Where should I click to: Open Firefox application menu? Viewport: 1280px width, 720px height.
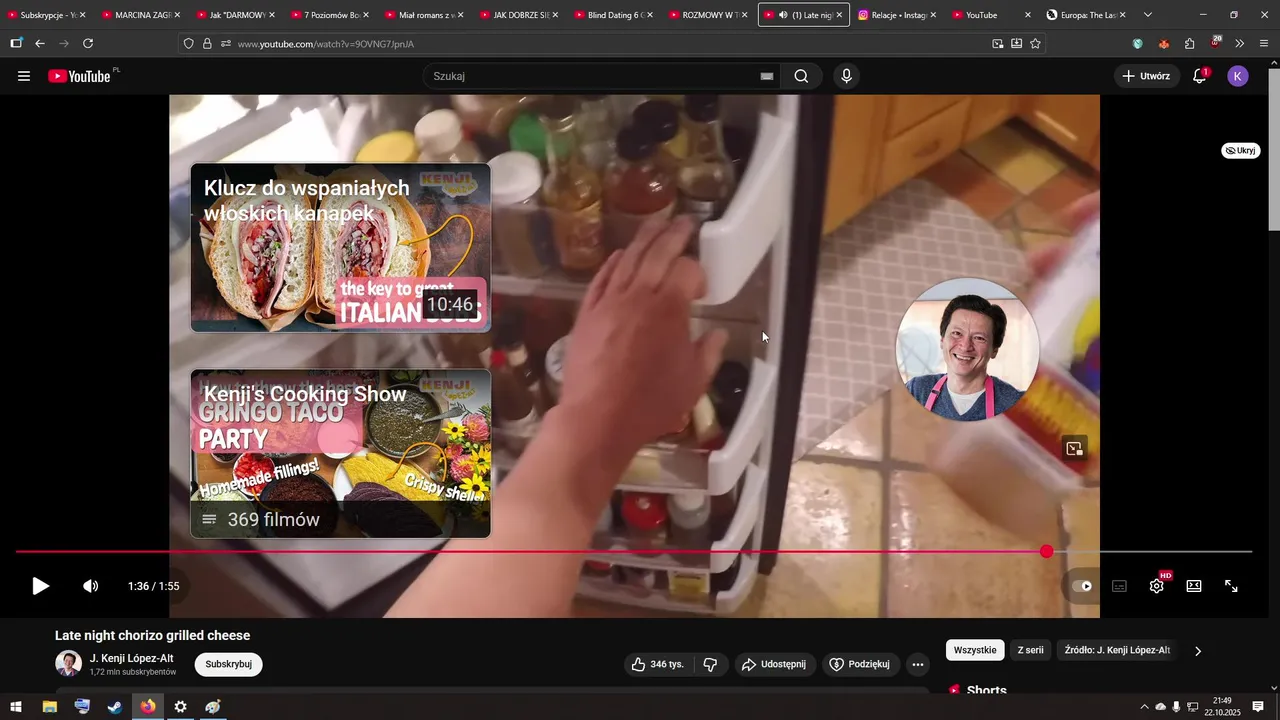[x=1264, y=44]
